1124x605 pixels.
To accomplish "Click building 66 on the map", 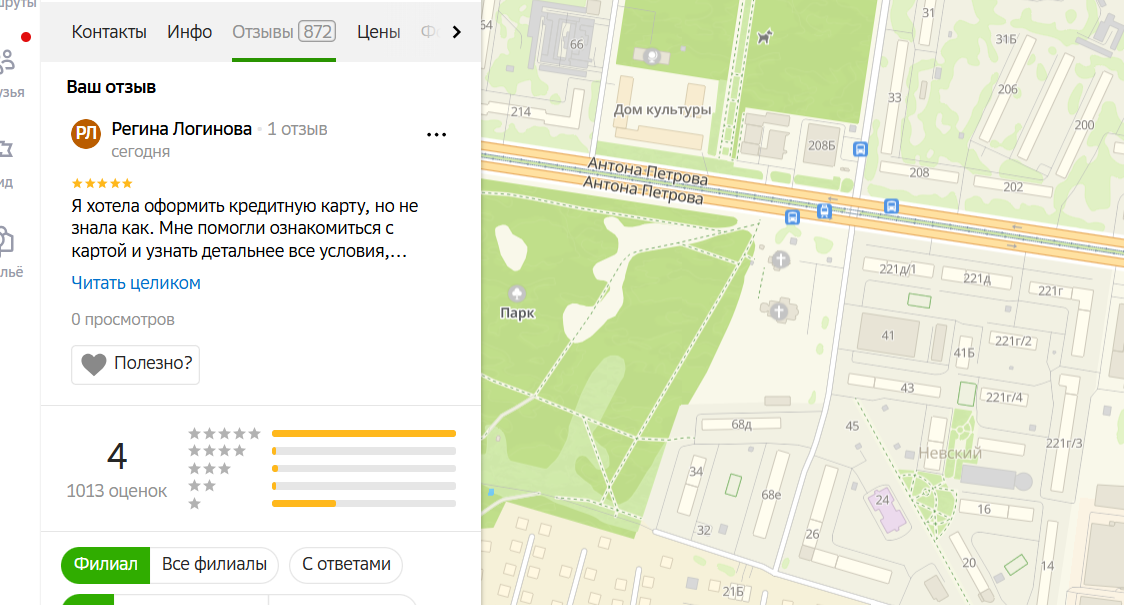I will [x=577, y=44].
